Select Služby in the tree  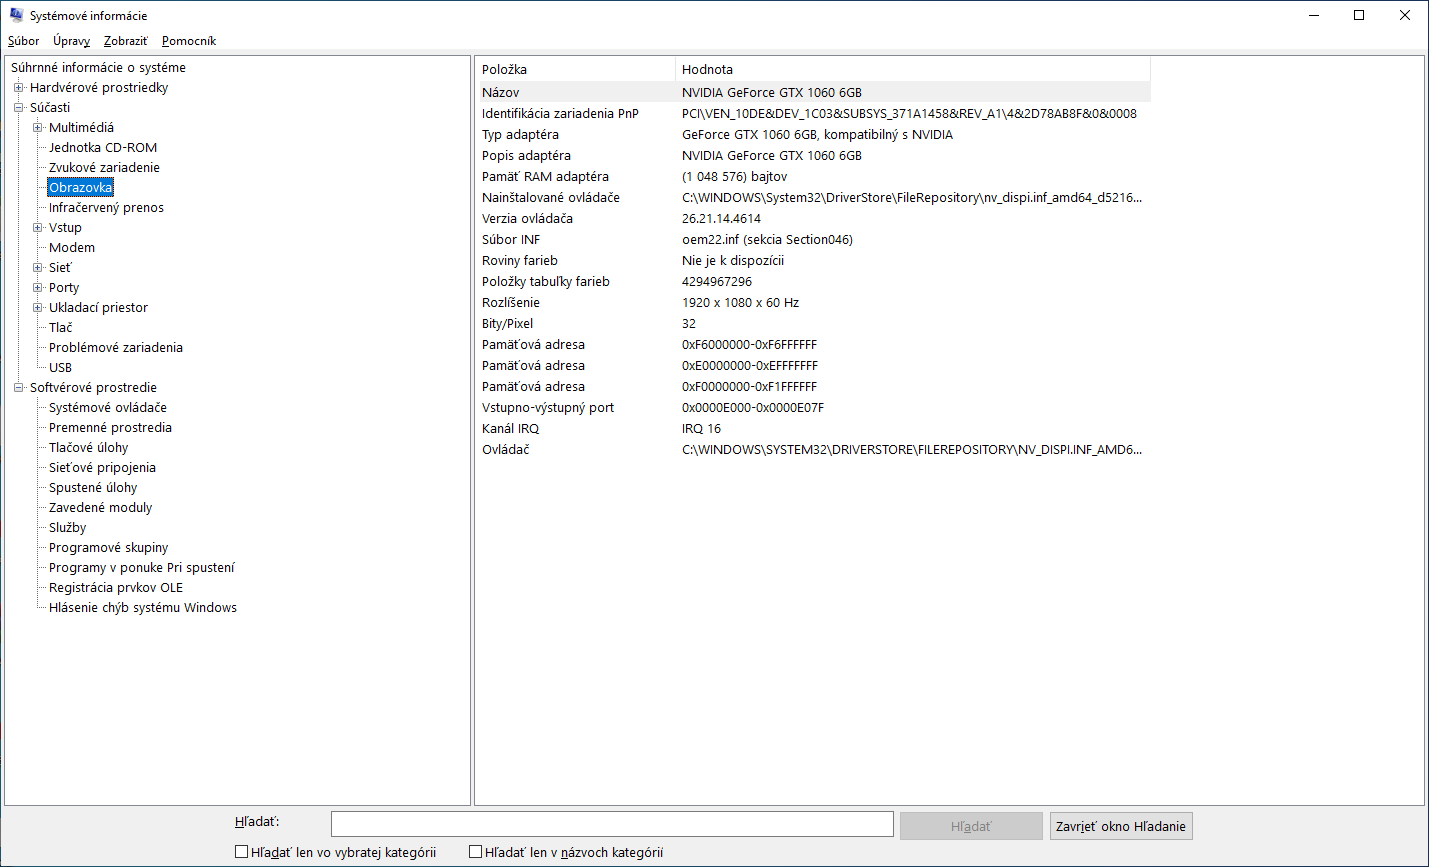coord(67,527)
